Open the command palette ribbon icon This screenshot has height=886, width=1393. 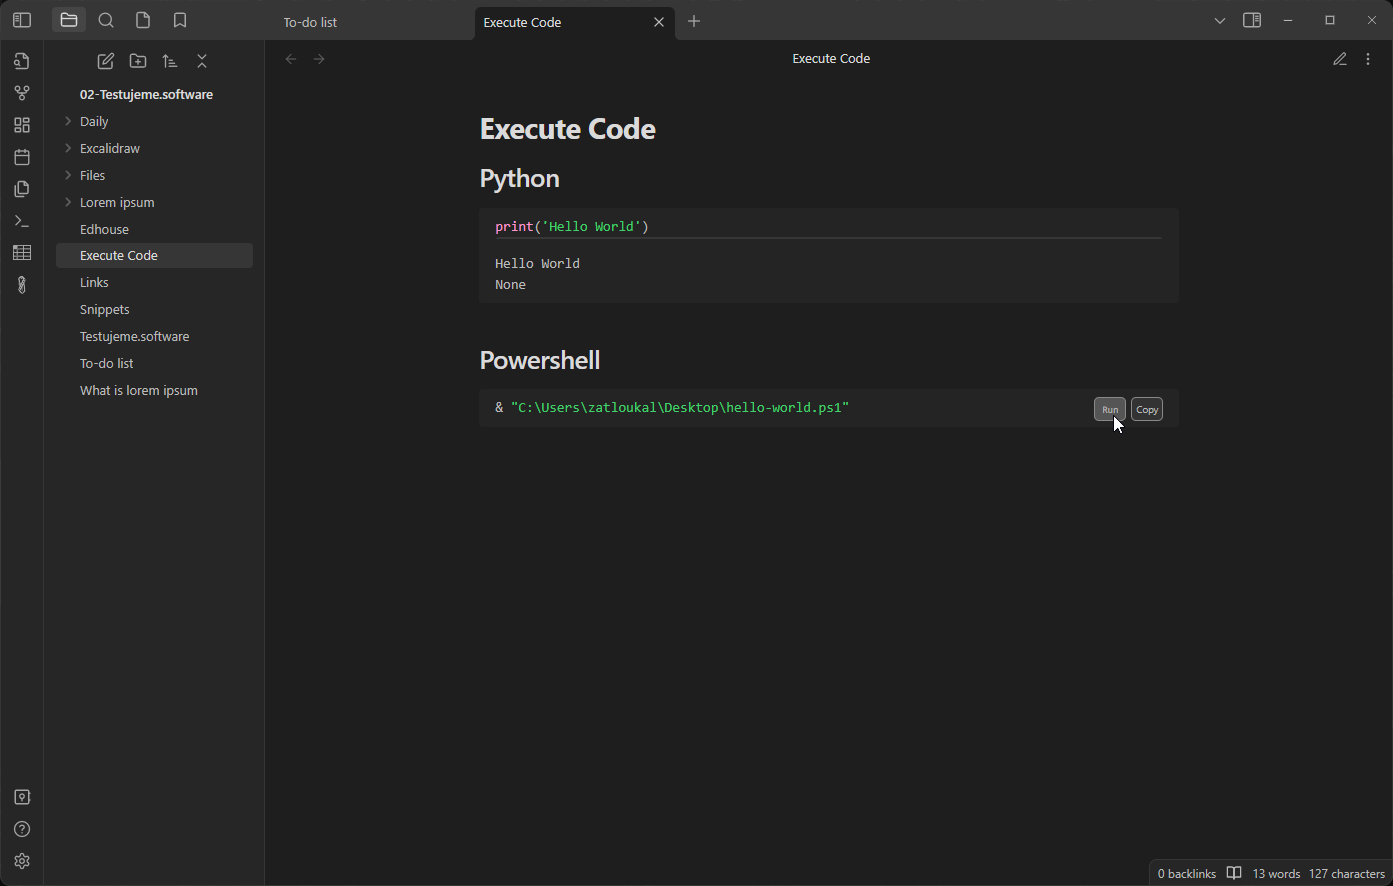point(22,221)
